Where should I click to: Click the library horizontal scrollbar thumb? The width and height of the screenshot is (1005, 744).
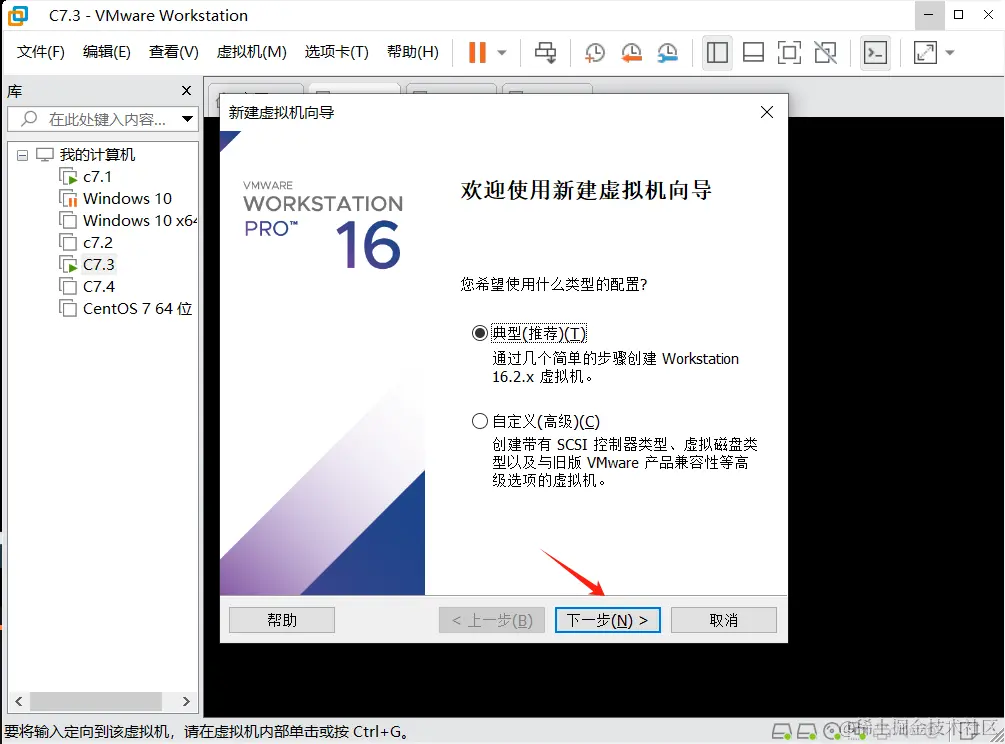pyautogui.click(x=96, y=701)
